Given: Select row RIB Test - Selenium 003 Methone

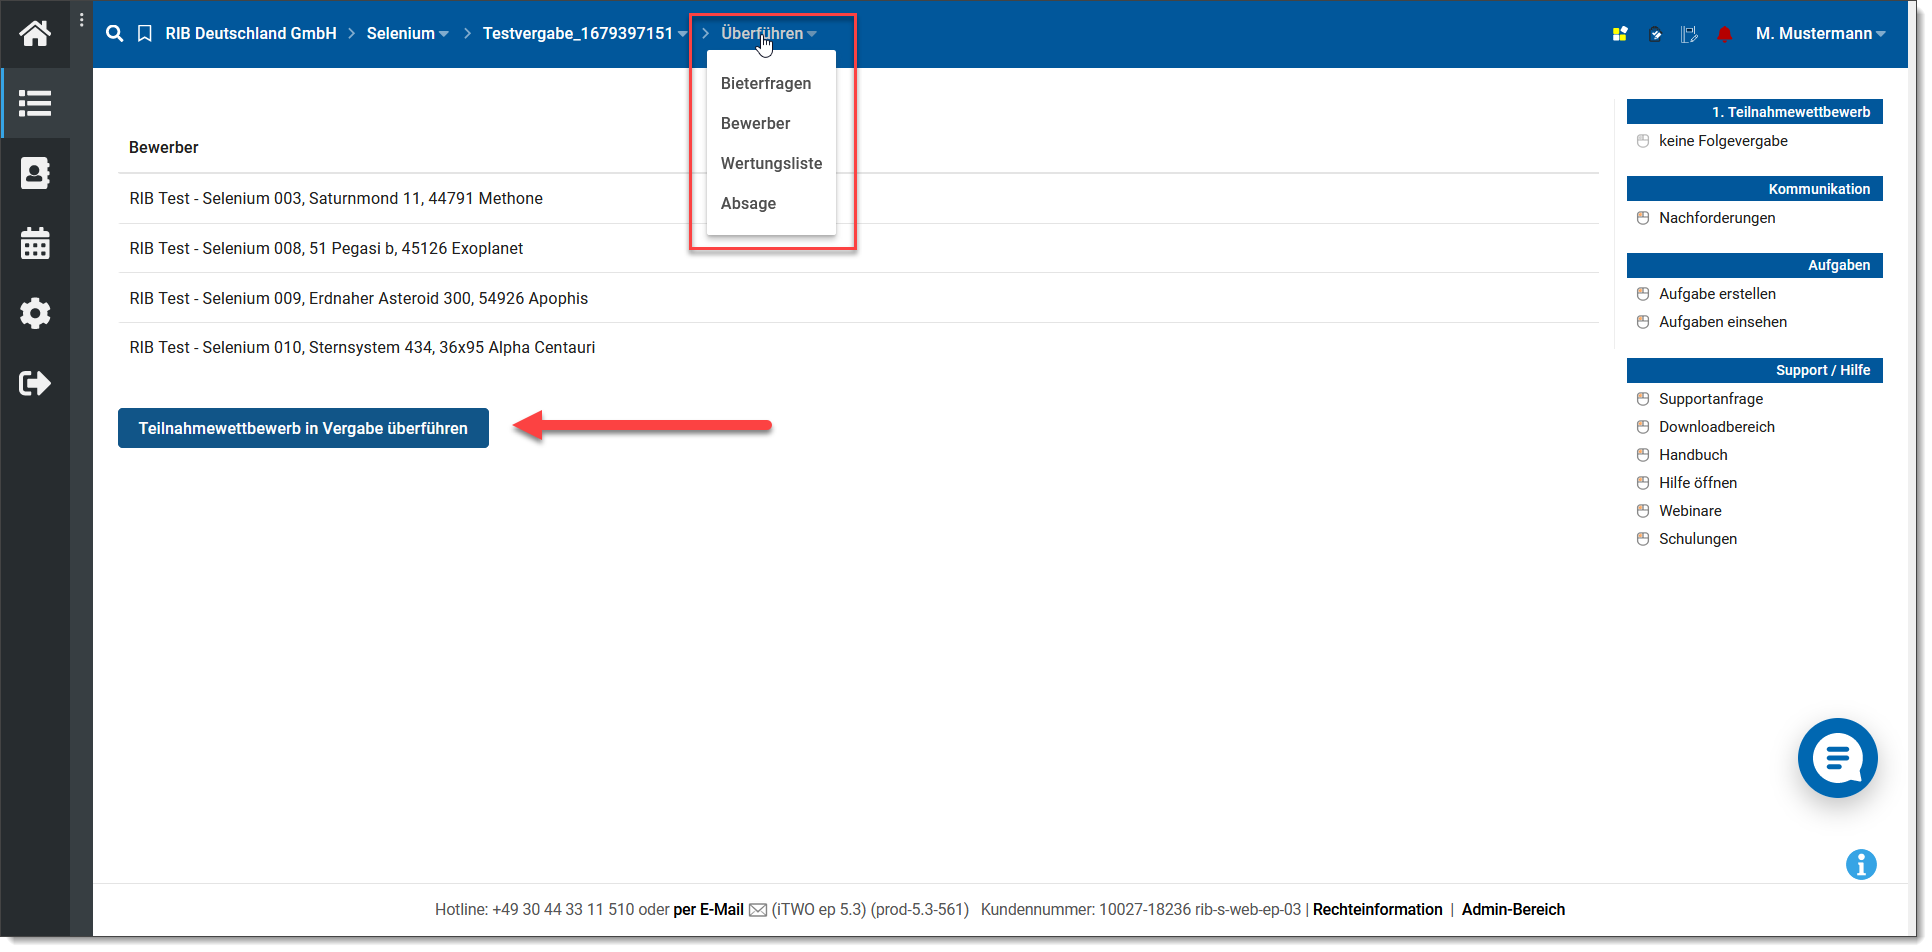Looking at the screenshot, I should tap(858, 199).
